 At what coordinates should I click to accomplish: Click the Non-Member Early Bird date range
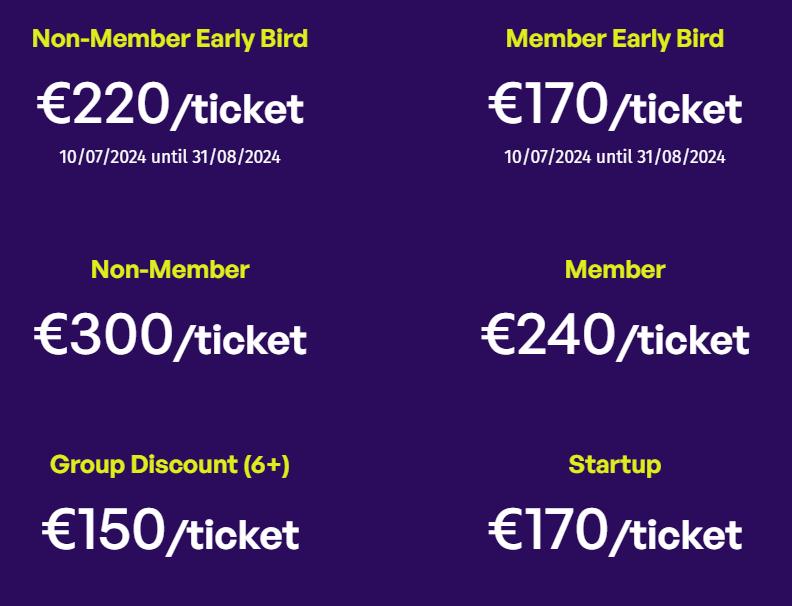(x=170, y=157)
